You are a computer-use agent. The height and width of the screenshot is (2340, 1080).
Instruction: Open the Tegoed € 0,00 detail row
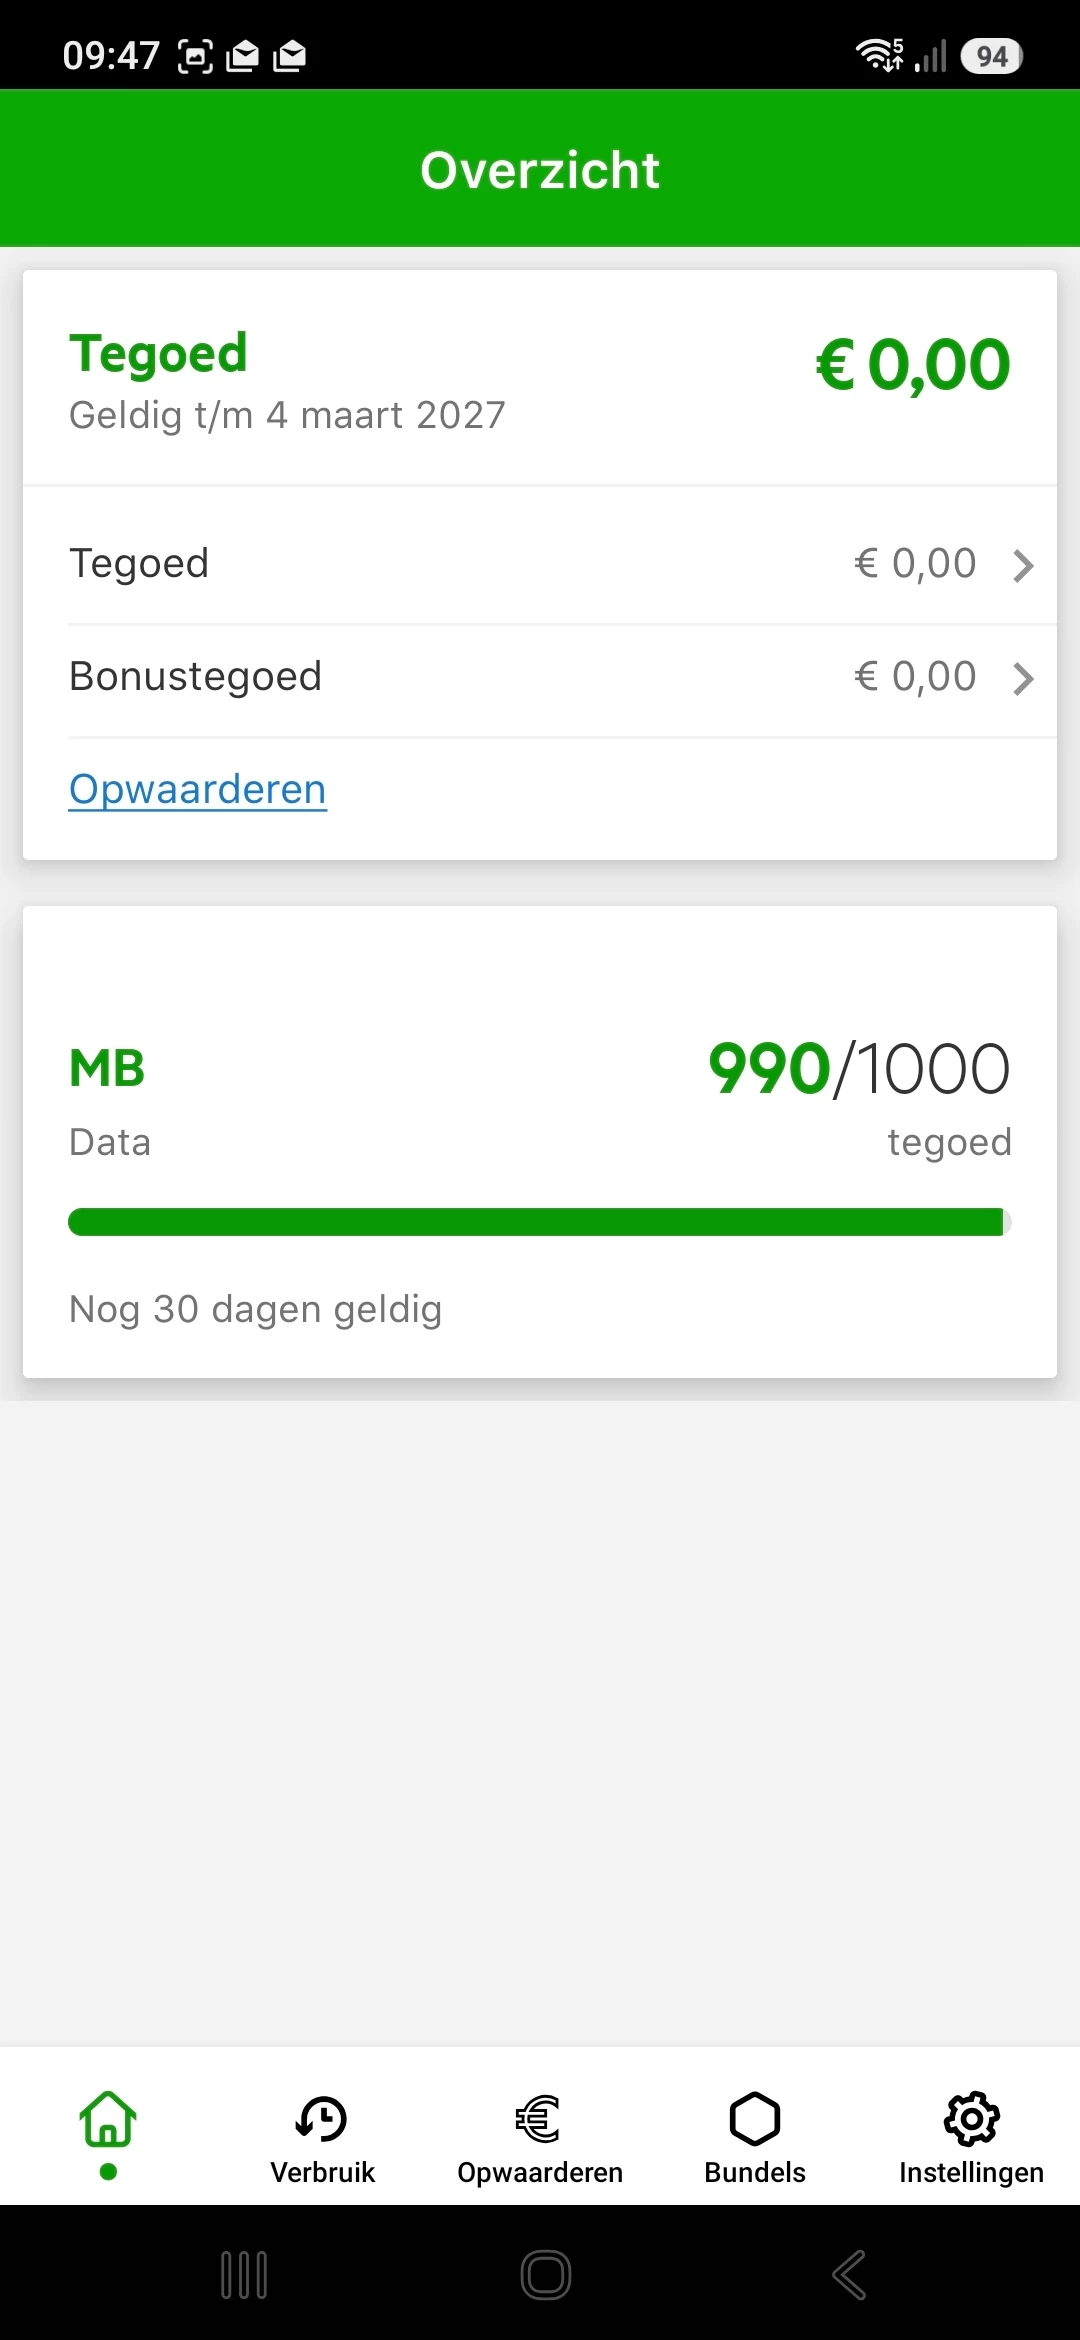[540, 564]
